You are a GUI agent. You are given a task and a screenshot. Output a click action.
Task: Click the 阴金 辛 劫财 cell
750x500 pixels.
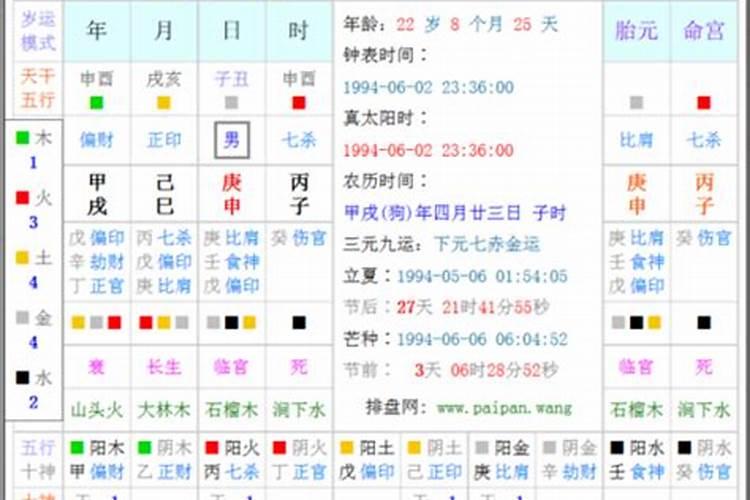[569, 460]
